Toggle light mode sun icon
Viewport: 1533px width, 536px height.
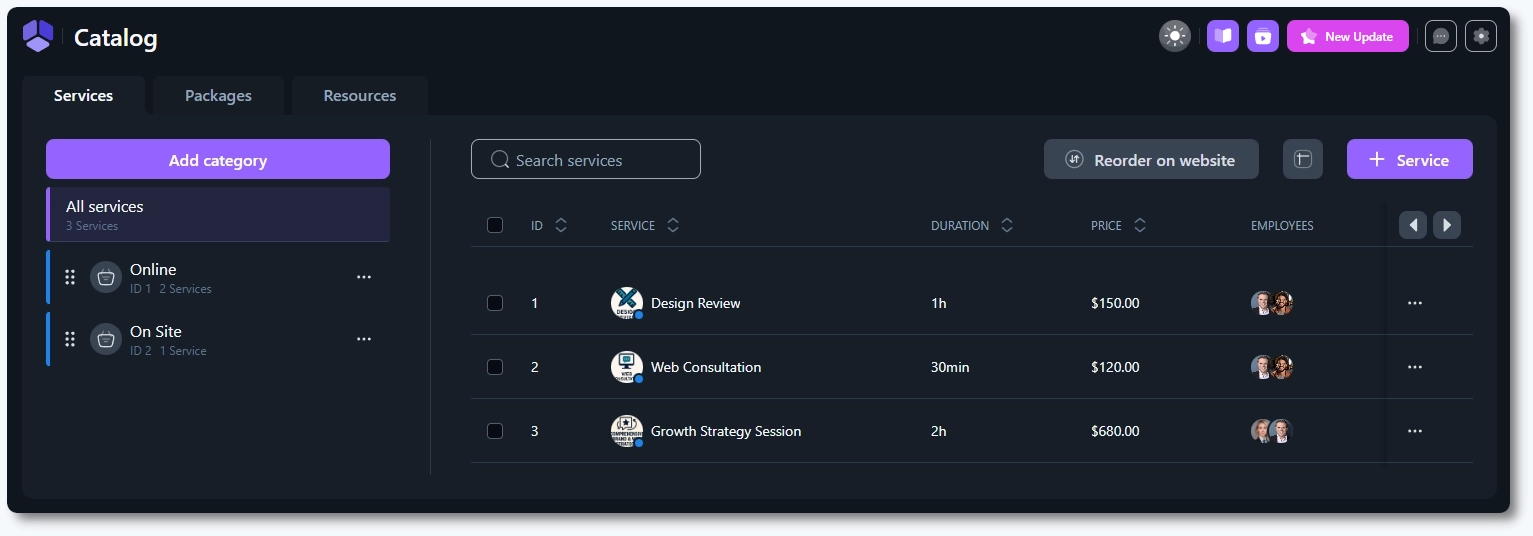(x=1175, y=37)
